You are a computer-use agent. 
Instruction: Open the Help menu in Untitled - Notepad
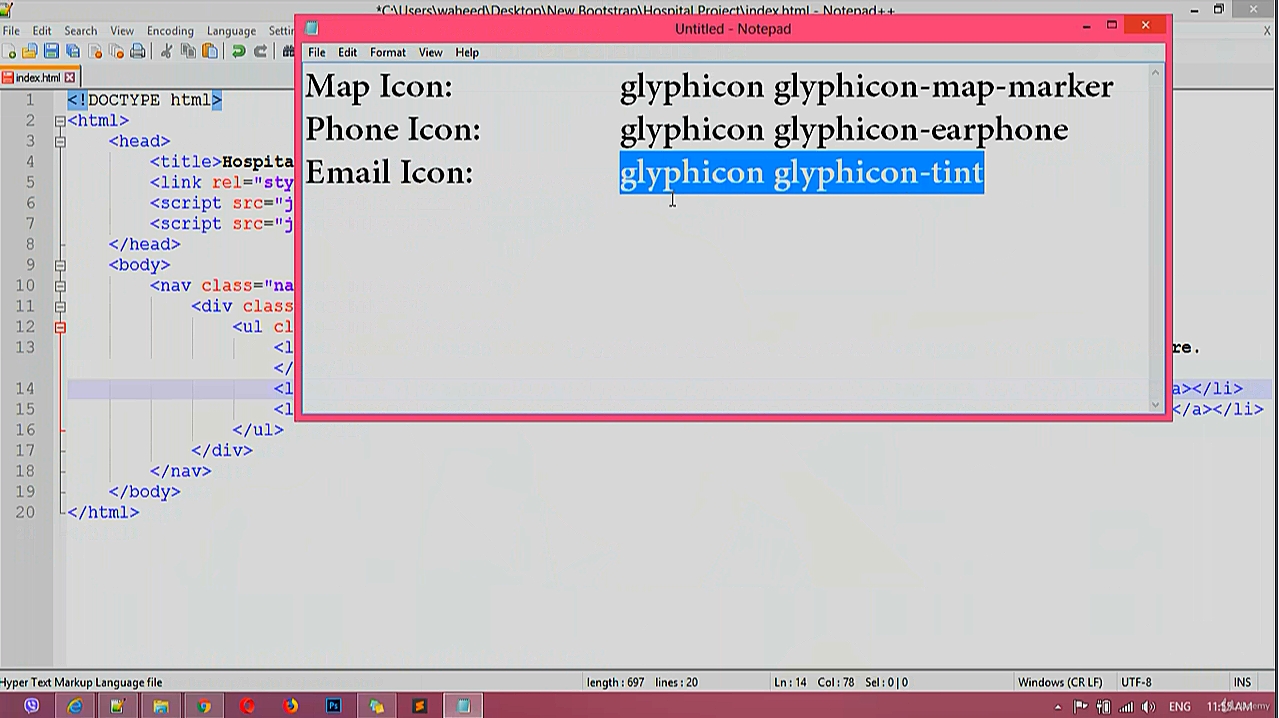pyautogui.click(x=467, y=52)
